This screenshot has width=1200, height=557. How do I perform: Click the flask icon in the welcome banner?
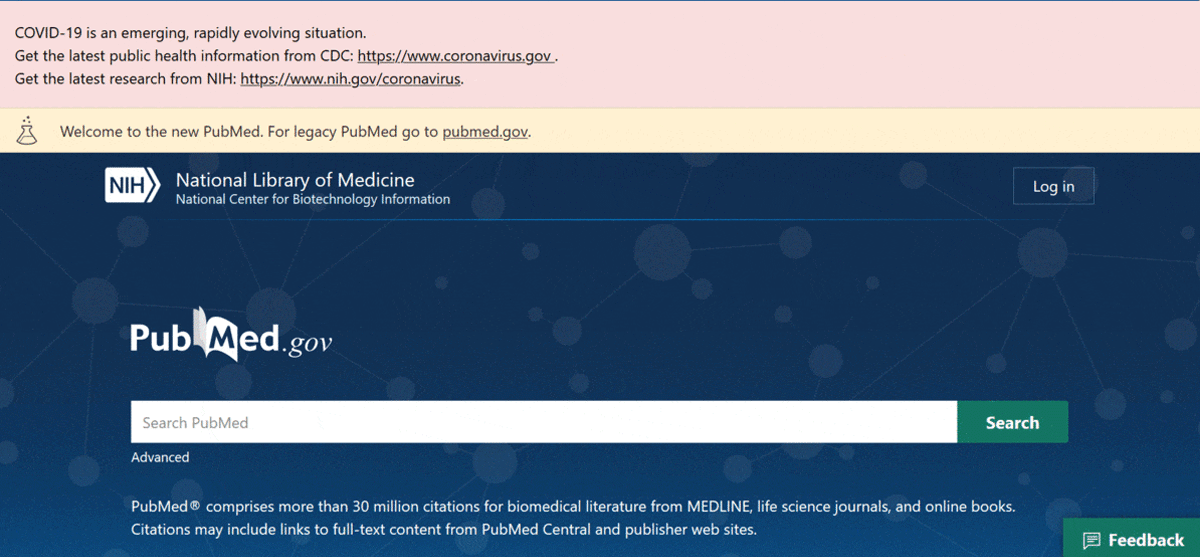click(27, 130)
